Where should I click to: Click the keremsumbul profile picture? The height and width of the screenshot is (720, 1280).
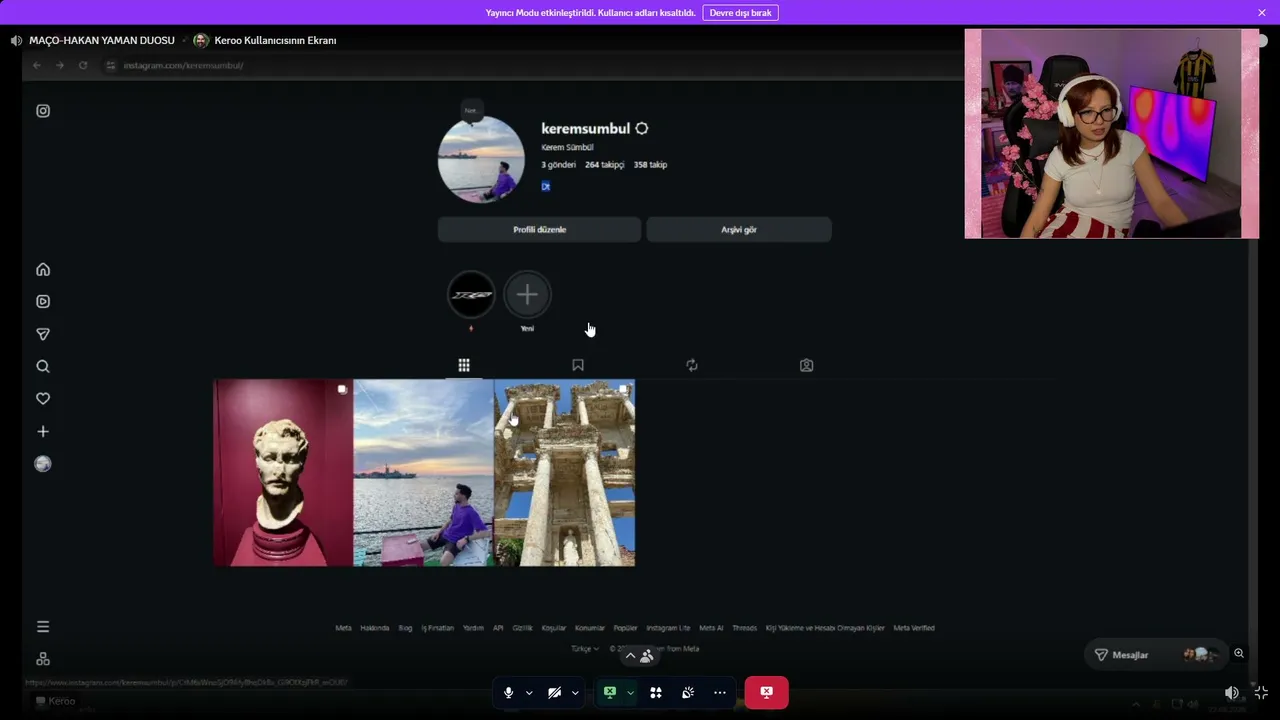point(481,159)
